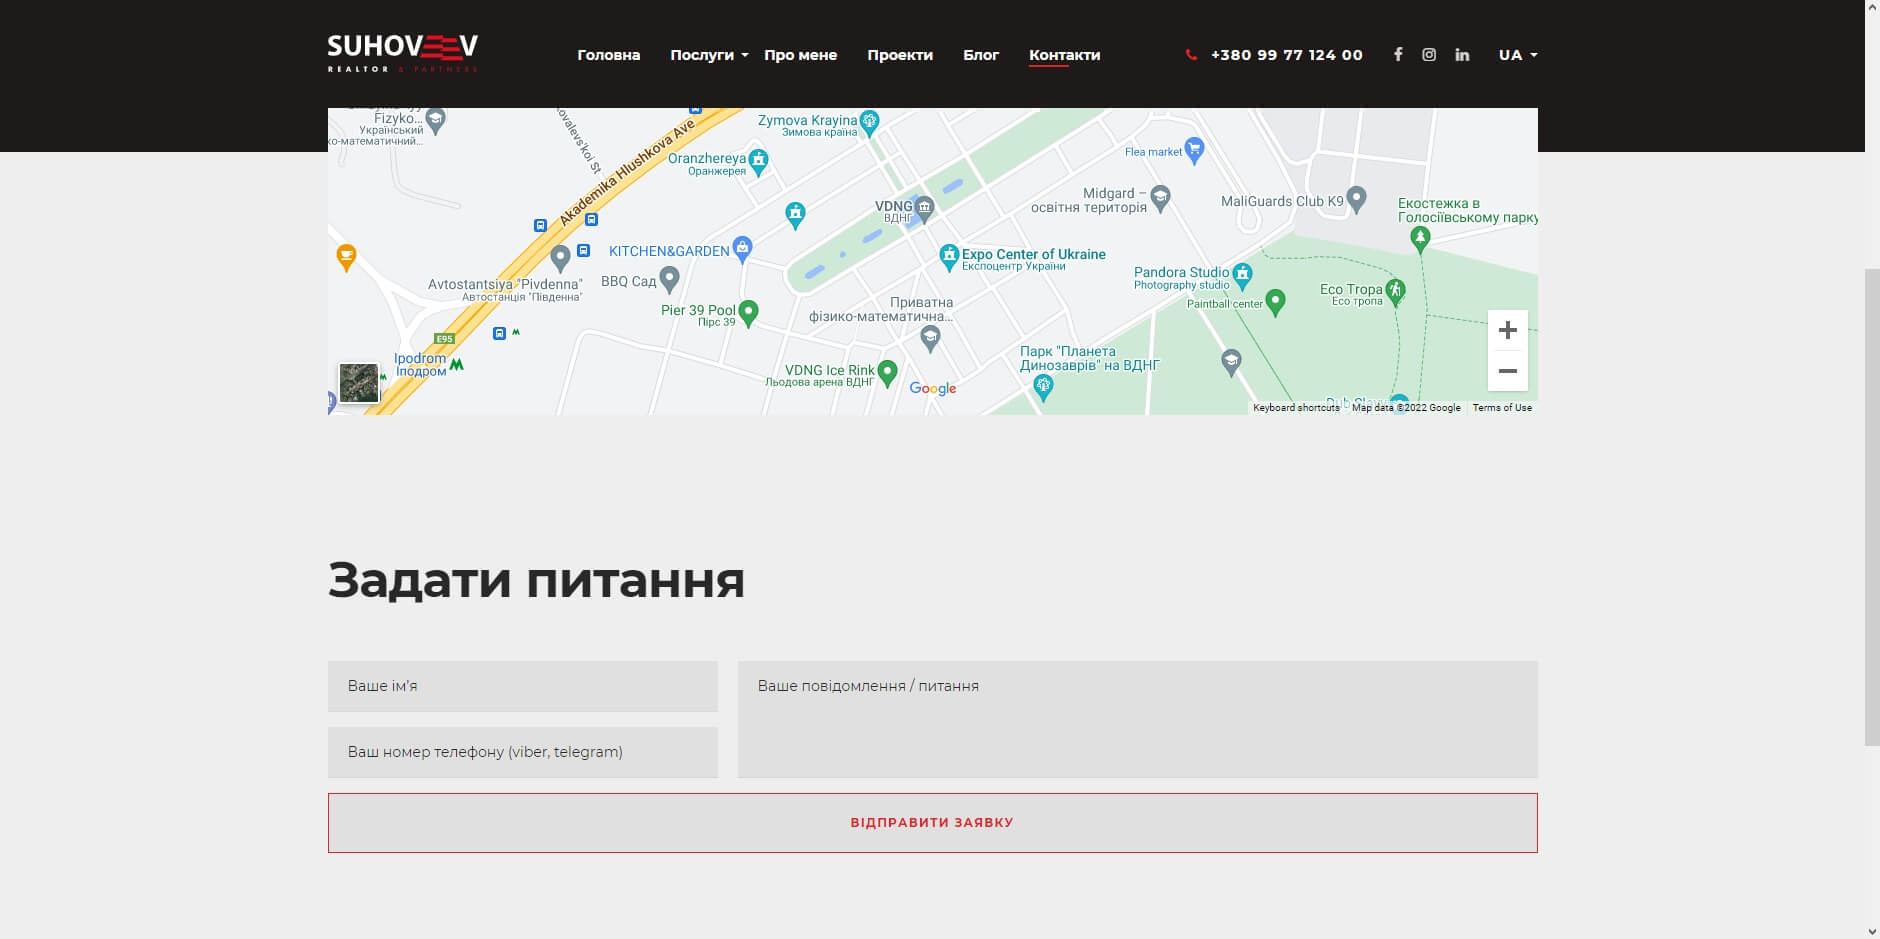Open the Блог menu item
Screen dimensions: 1880x939
point(980,55)
